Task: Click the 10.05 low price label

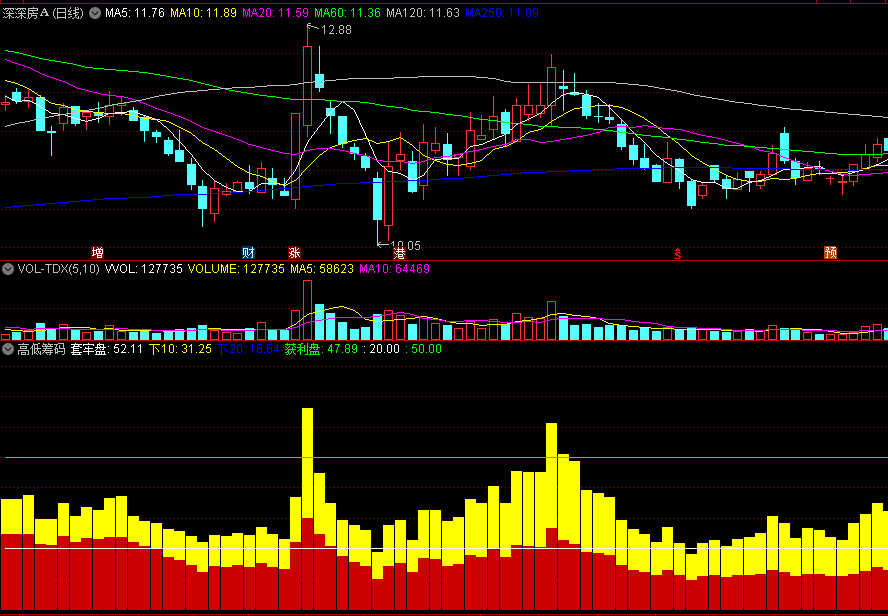Action: click(x=405, y=245)
